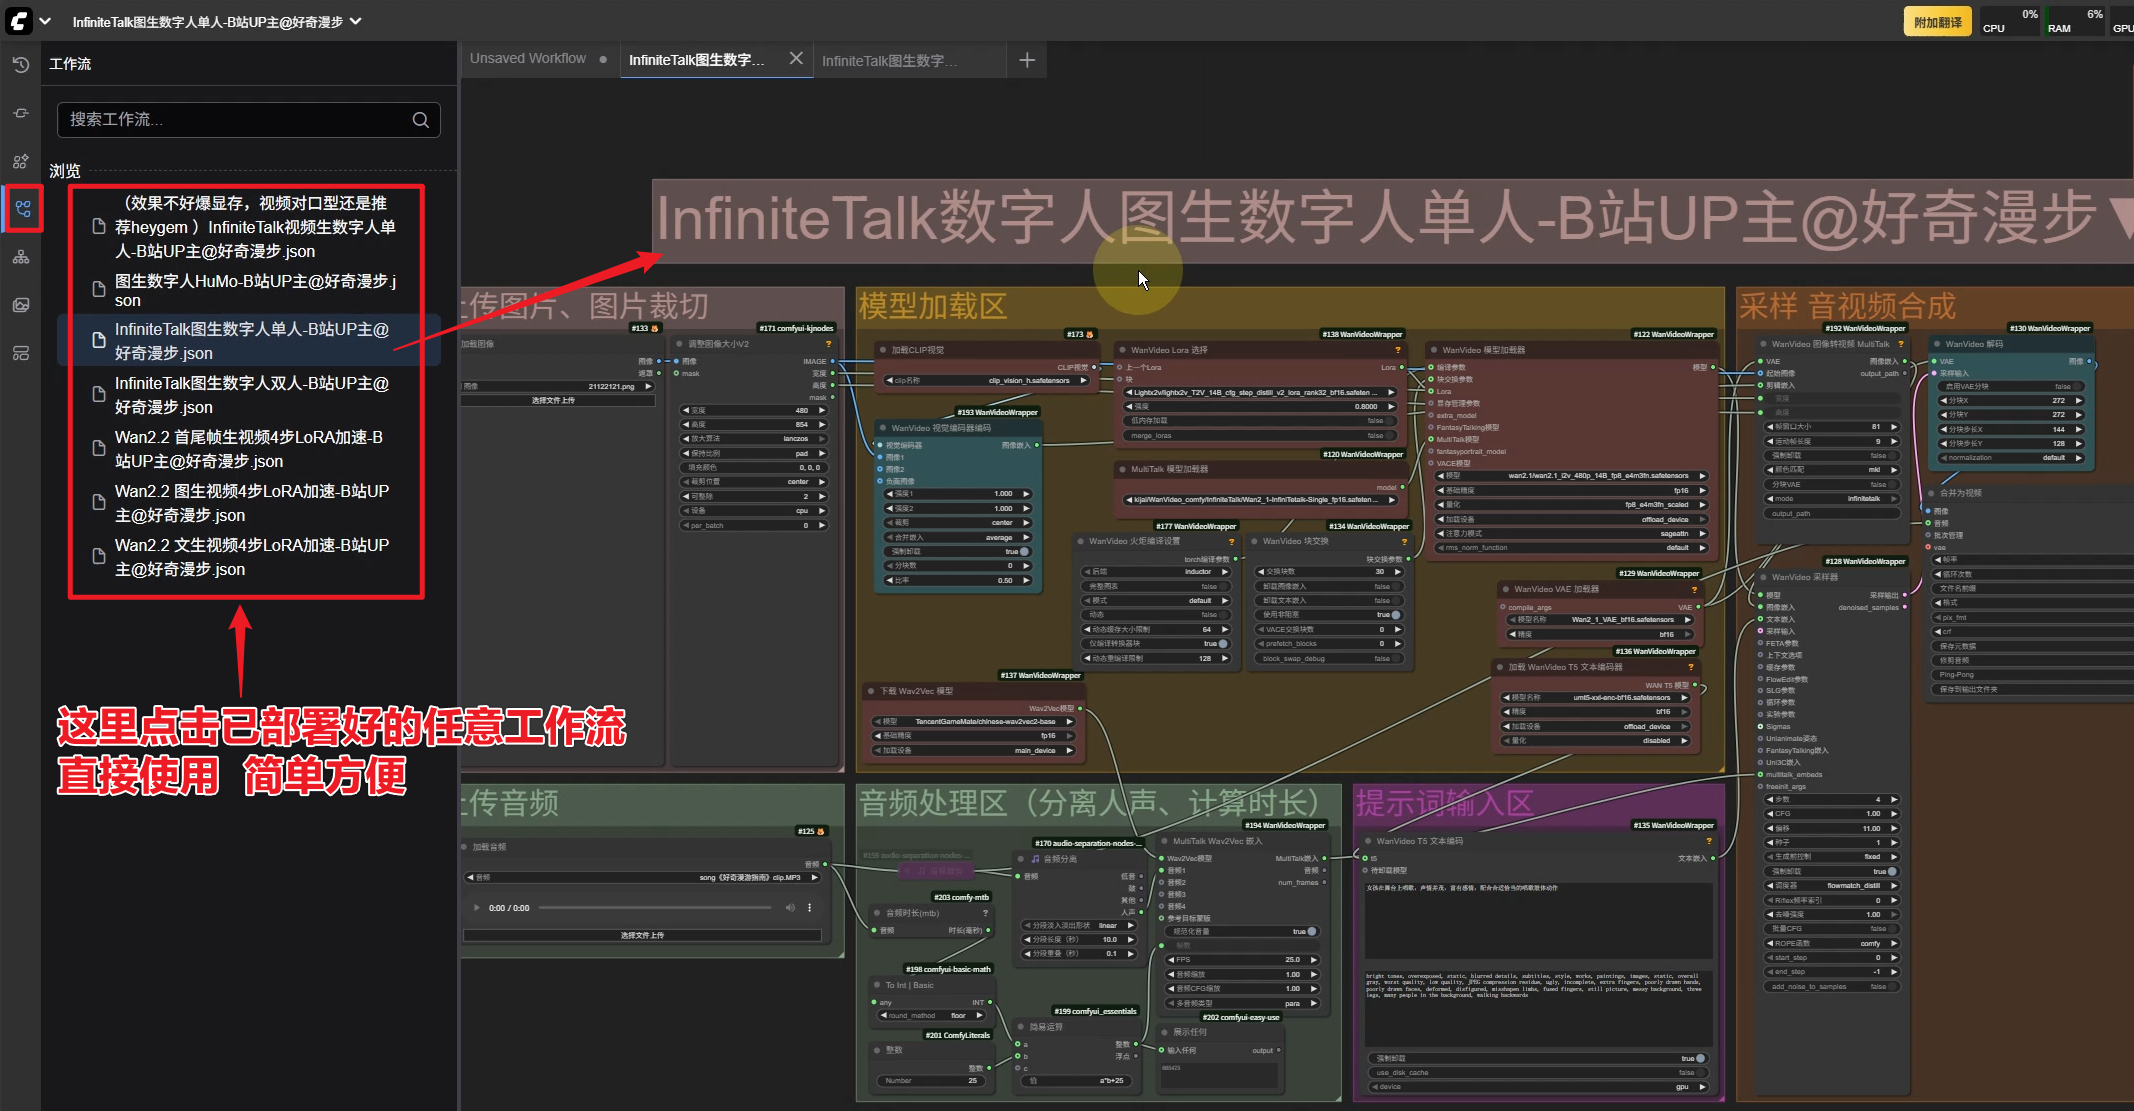Open the clip名称 clip_vision_h selector
Screen dimensions: 2134x1111
pos(987,380)
